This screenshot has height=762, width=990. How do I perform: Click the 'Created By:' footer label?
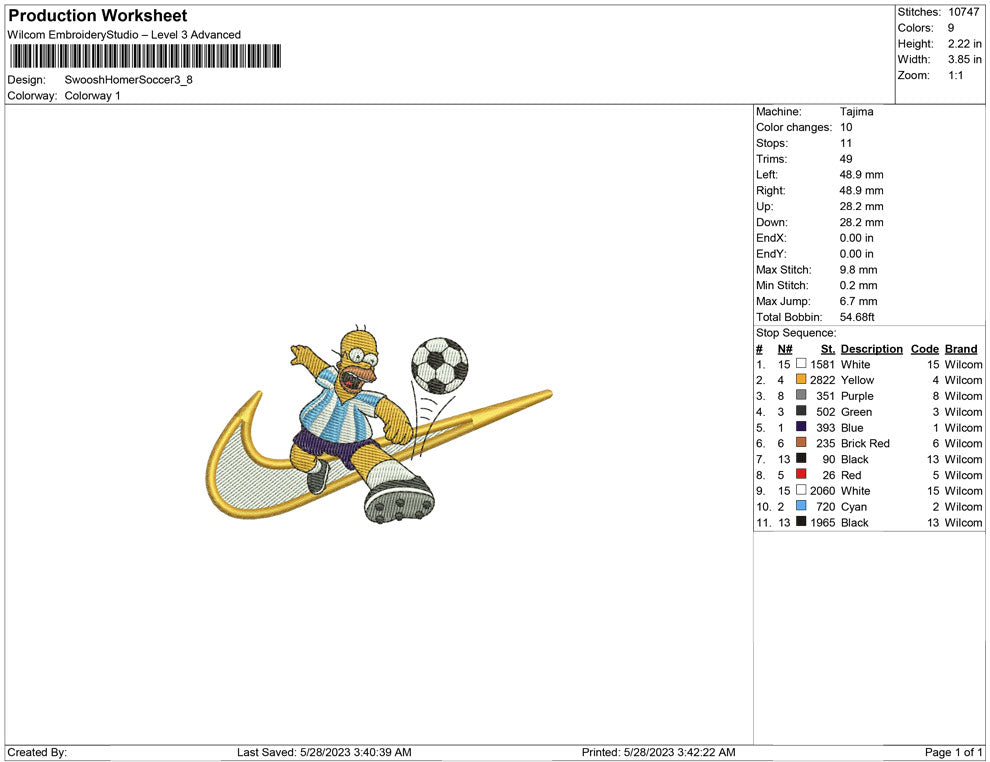(x=37, y=752)
